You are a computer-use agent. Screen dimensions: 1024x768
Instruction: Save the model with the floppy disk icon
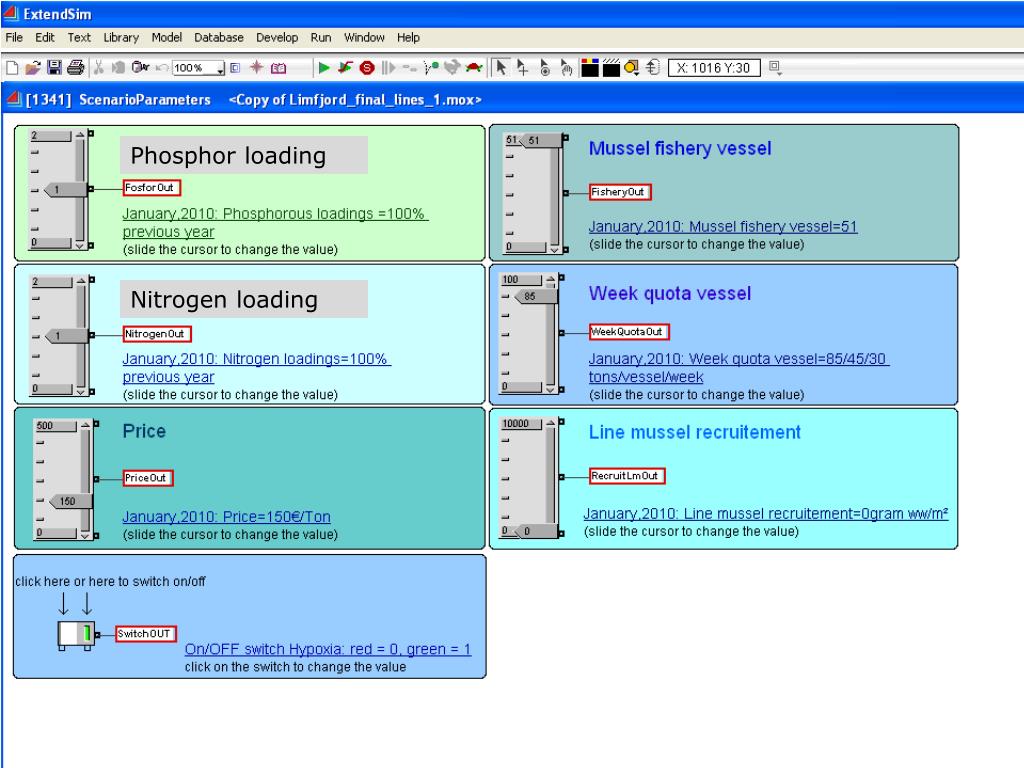point(54,67)
